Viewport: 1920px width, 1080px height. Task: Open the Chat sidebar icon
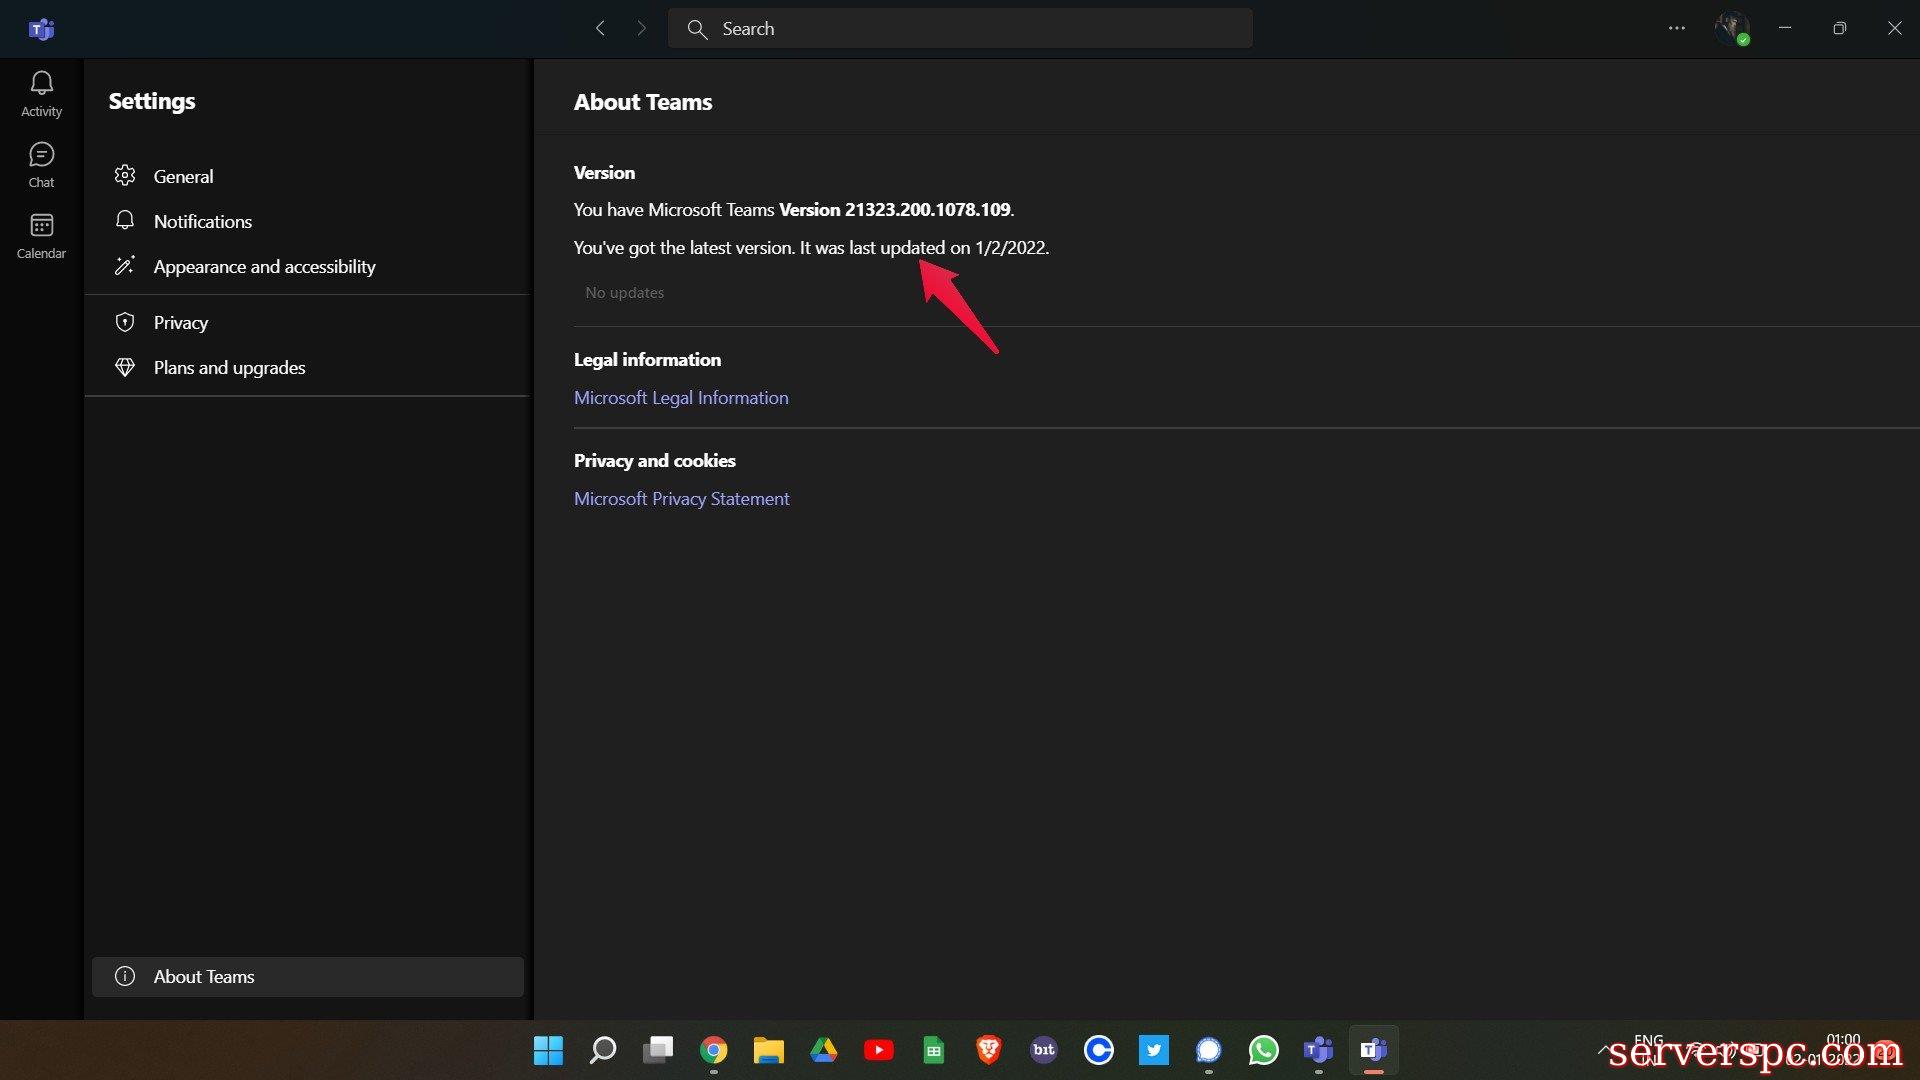(41, 165)
